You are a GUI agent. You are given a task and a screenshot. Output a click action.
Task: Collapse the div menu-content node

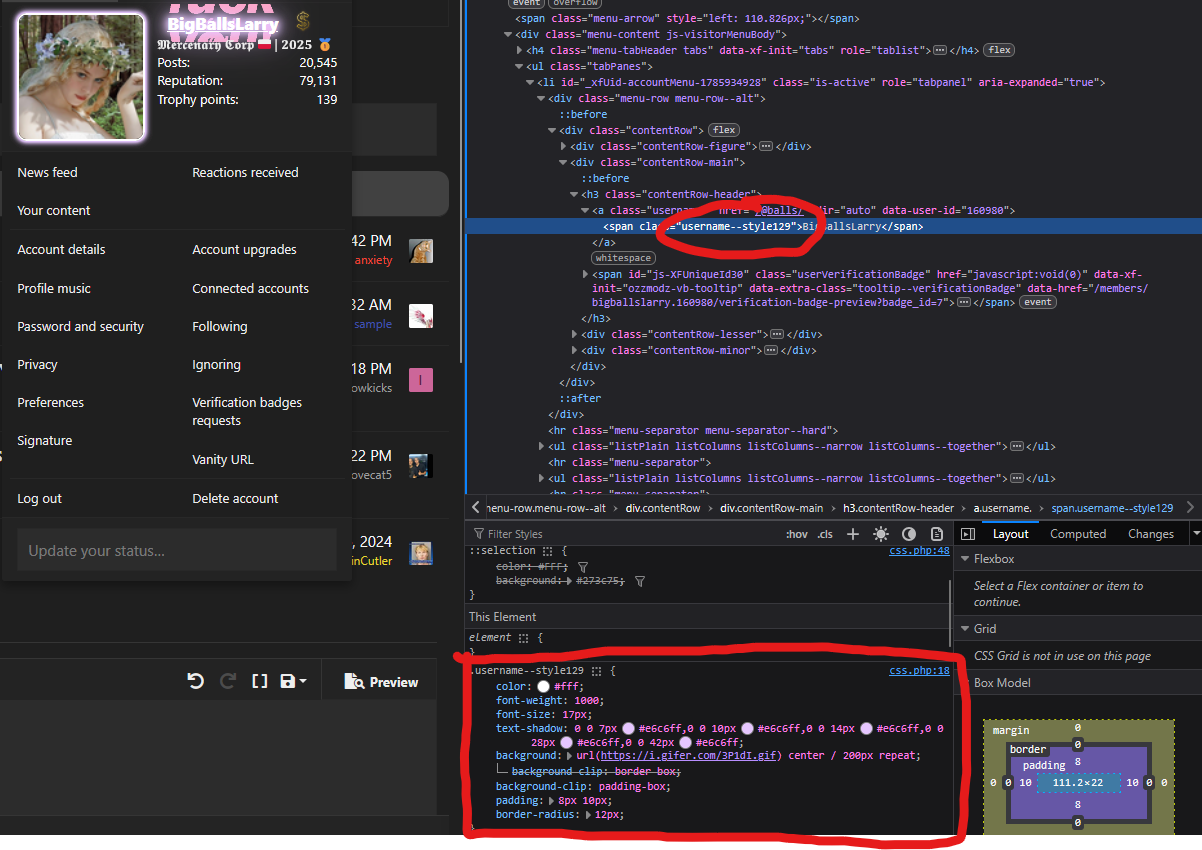(x=508, y=34)
